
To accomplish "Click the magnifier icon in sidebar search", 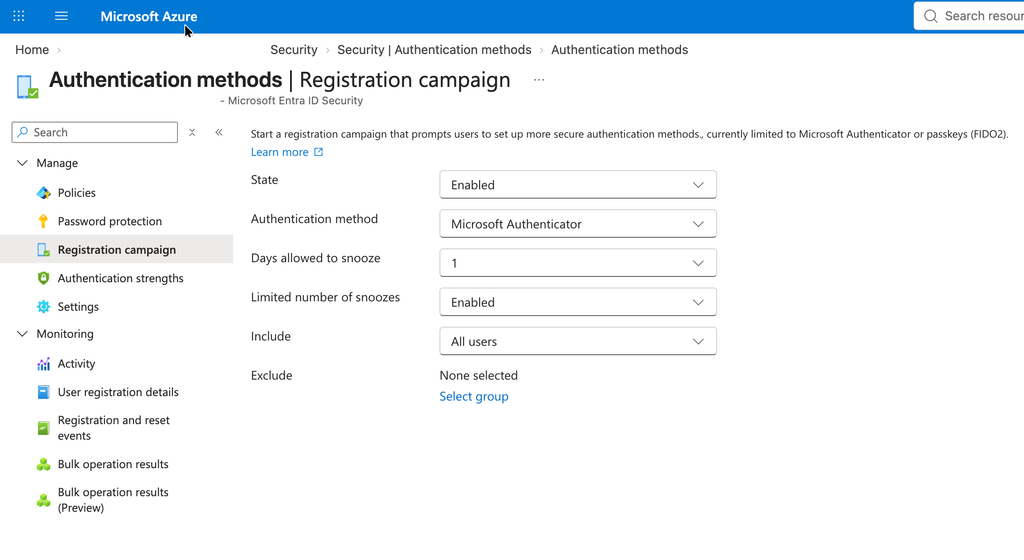I will 23,132.
